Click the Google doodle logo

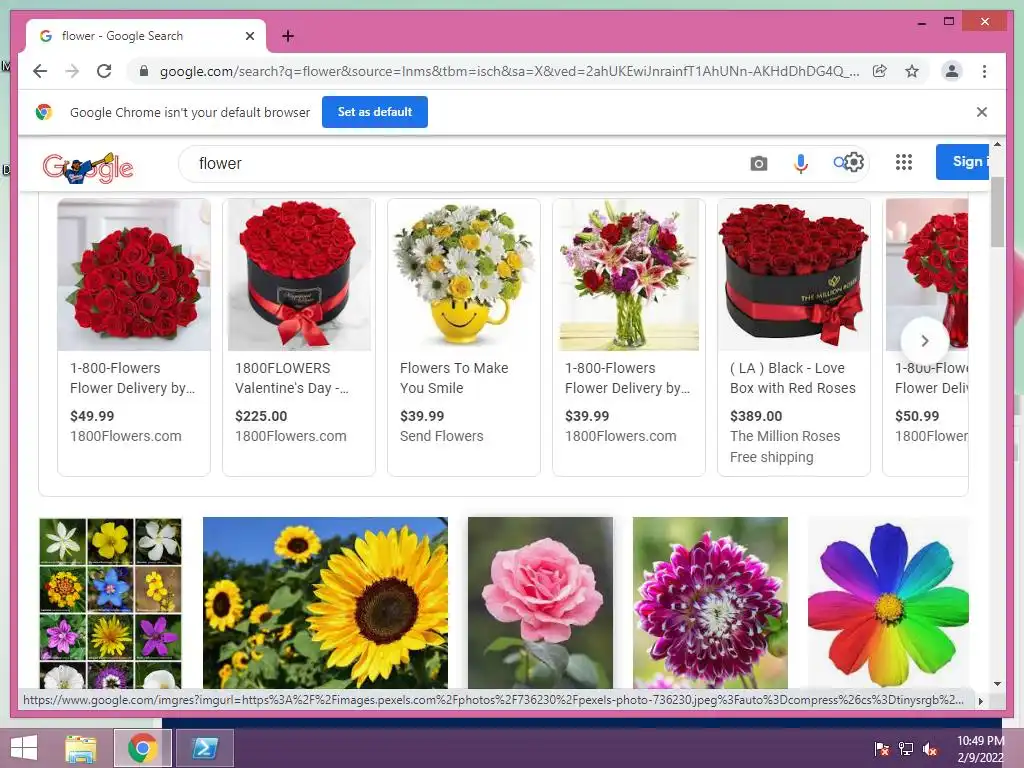[x=88, y=168]
